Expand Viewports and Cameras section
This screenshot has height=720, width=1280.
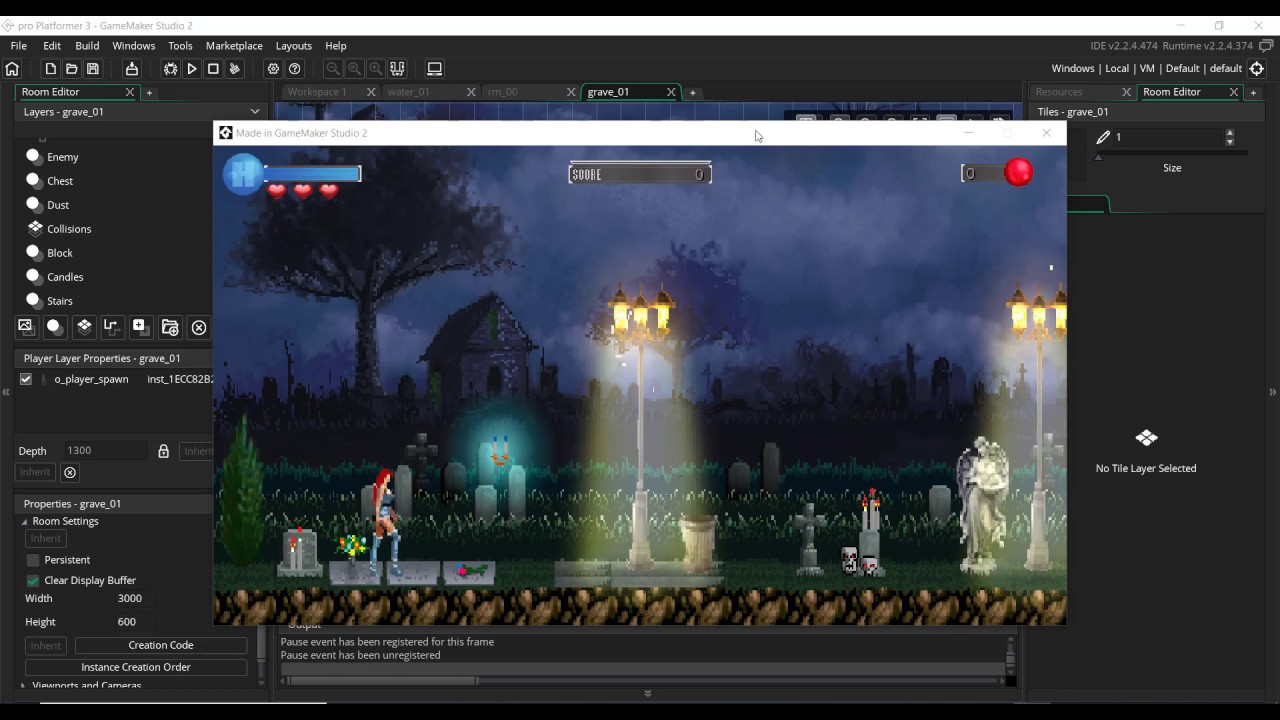pos(25,686)
